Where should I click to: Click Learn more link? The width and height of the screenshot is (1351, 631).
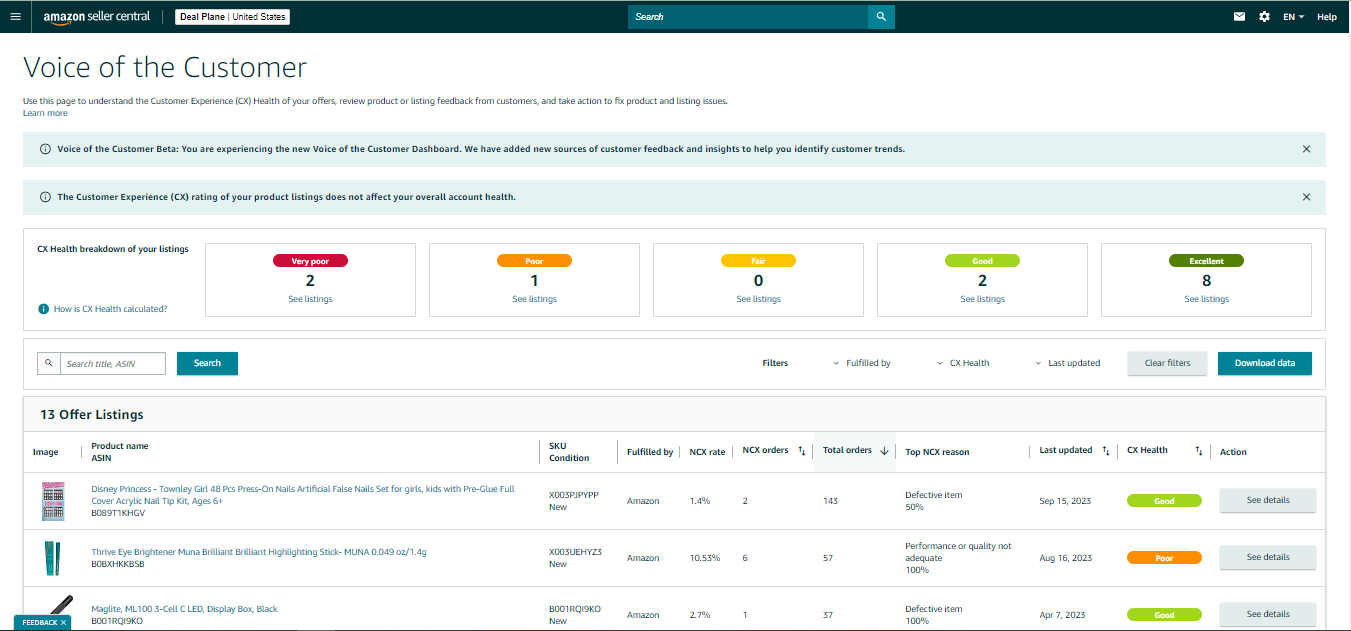(45, 113)
